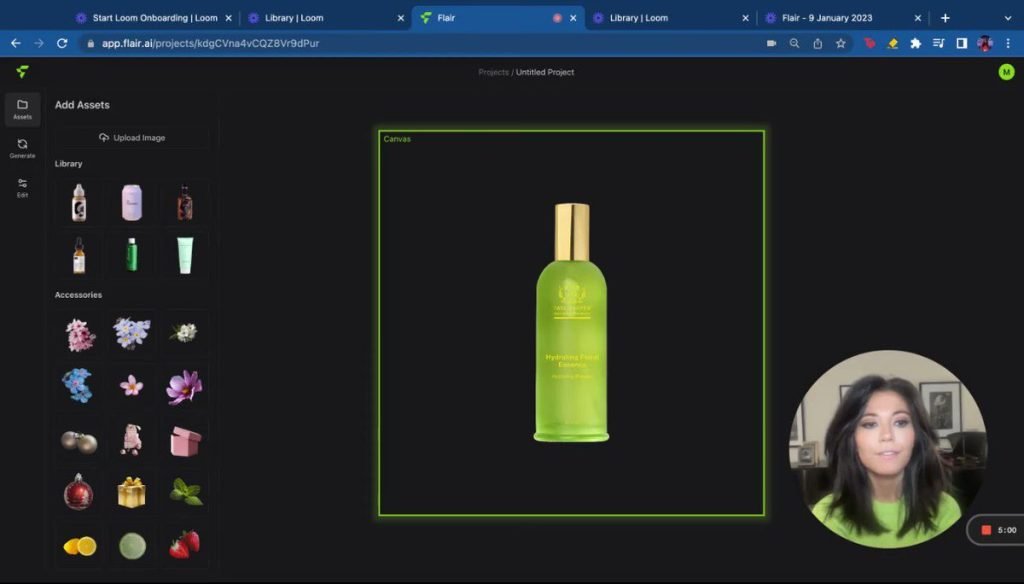Screen dimensions: 1024x584
Task: Add the pink soda can from the Library
Action: pyautogui.click(x=131, y=202)
